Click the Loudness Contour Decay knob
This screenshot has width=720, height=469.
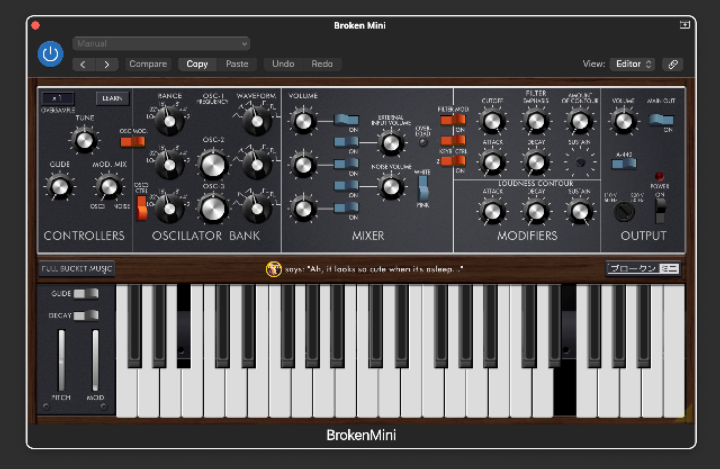pyautogui.click(x=536, y=211)
